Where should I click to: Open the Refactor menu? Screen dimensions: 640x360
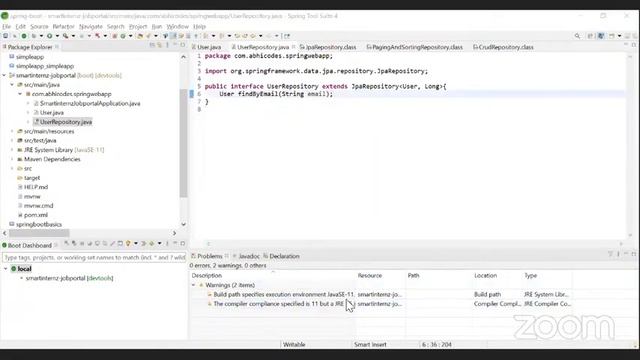(64, 27)
